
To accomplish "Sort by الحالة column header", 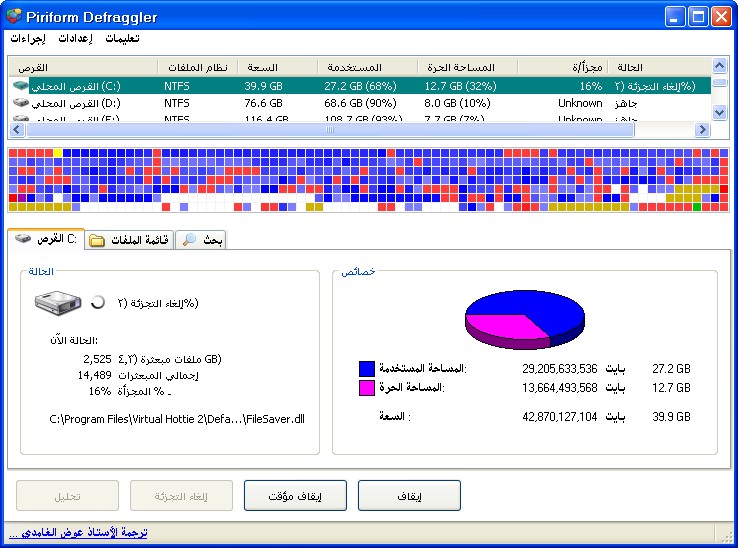I will coord(659,67).
